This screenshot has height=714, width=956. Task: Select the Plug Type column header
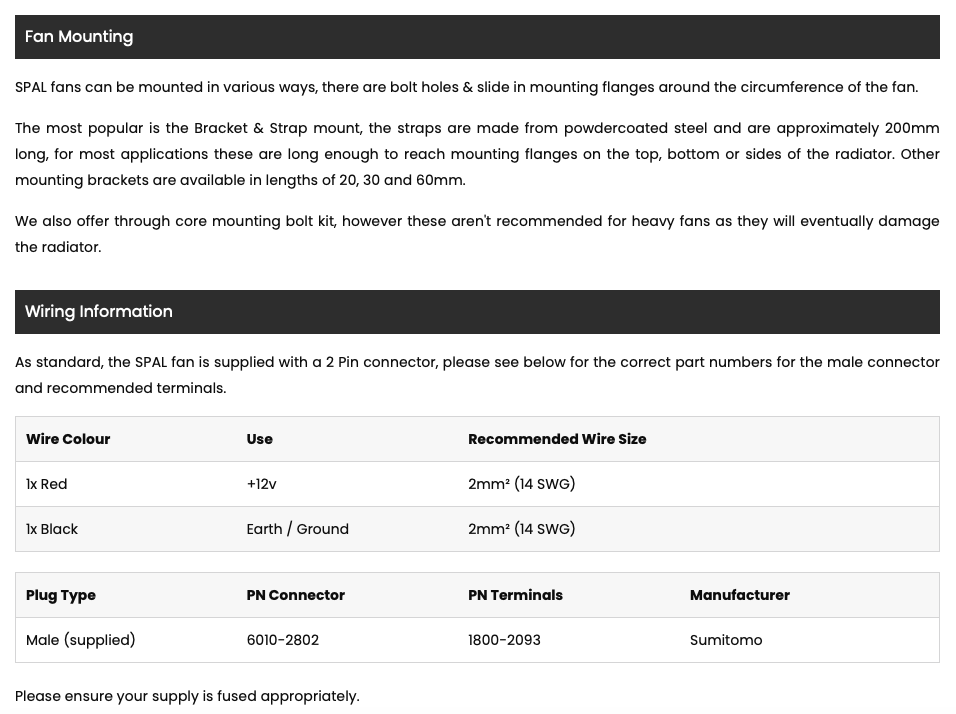click(x=60, y=596)
